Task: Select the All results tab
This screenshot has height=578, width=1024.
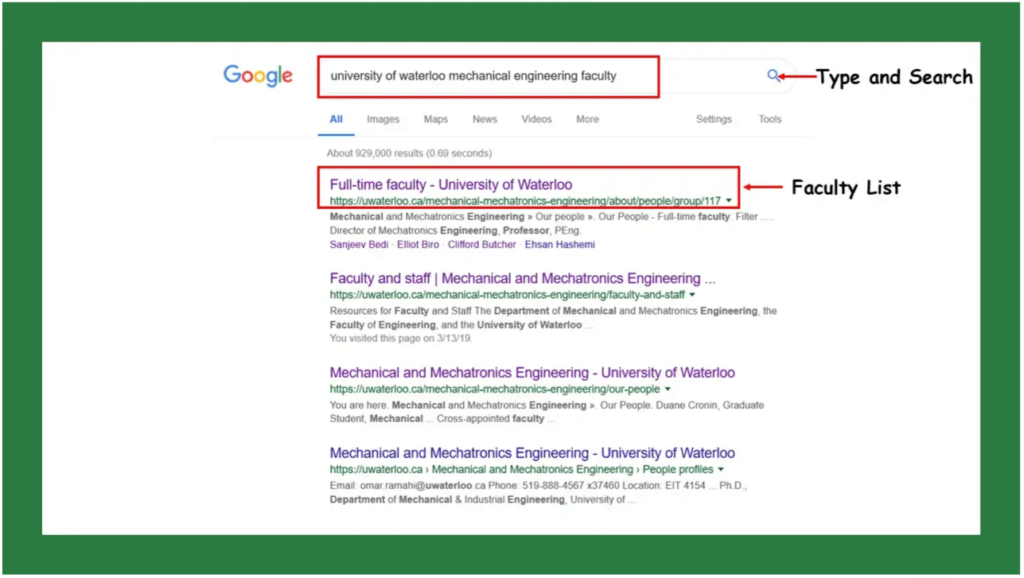Action: 336,119
